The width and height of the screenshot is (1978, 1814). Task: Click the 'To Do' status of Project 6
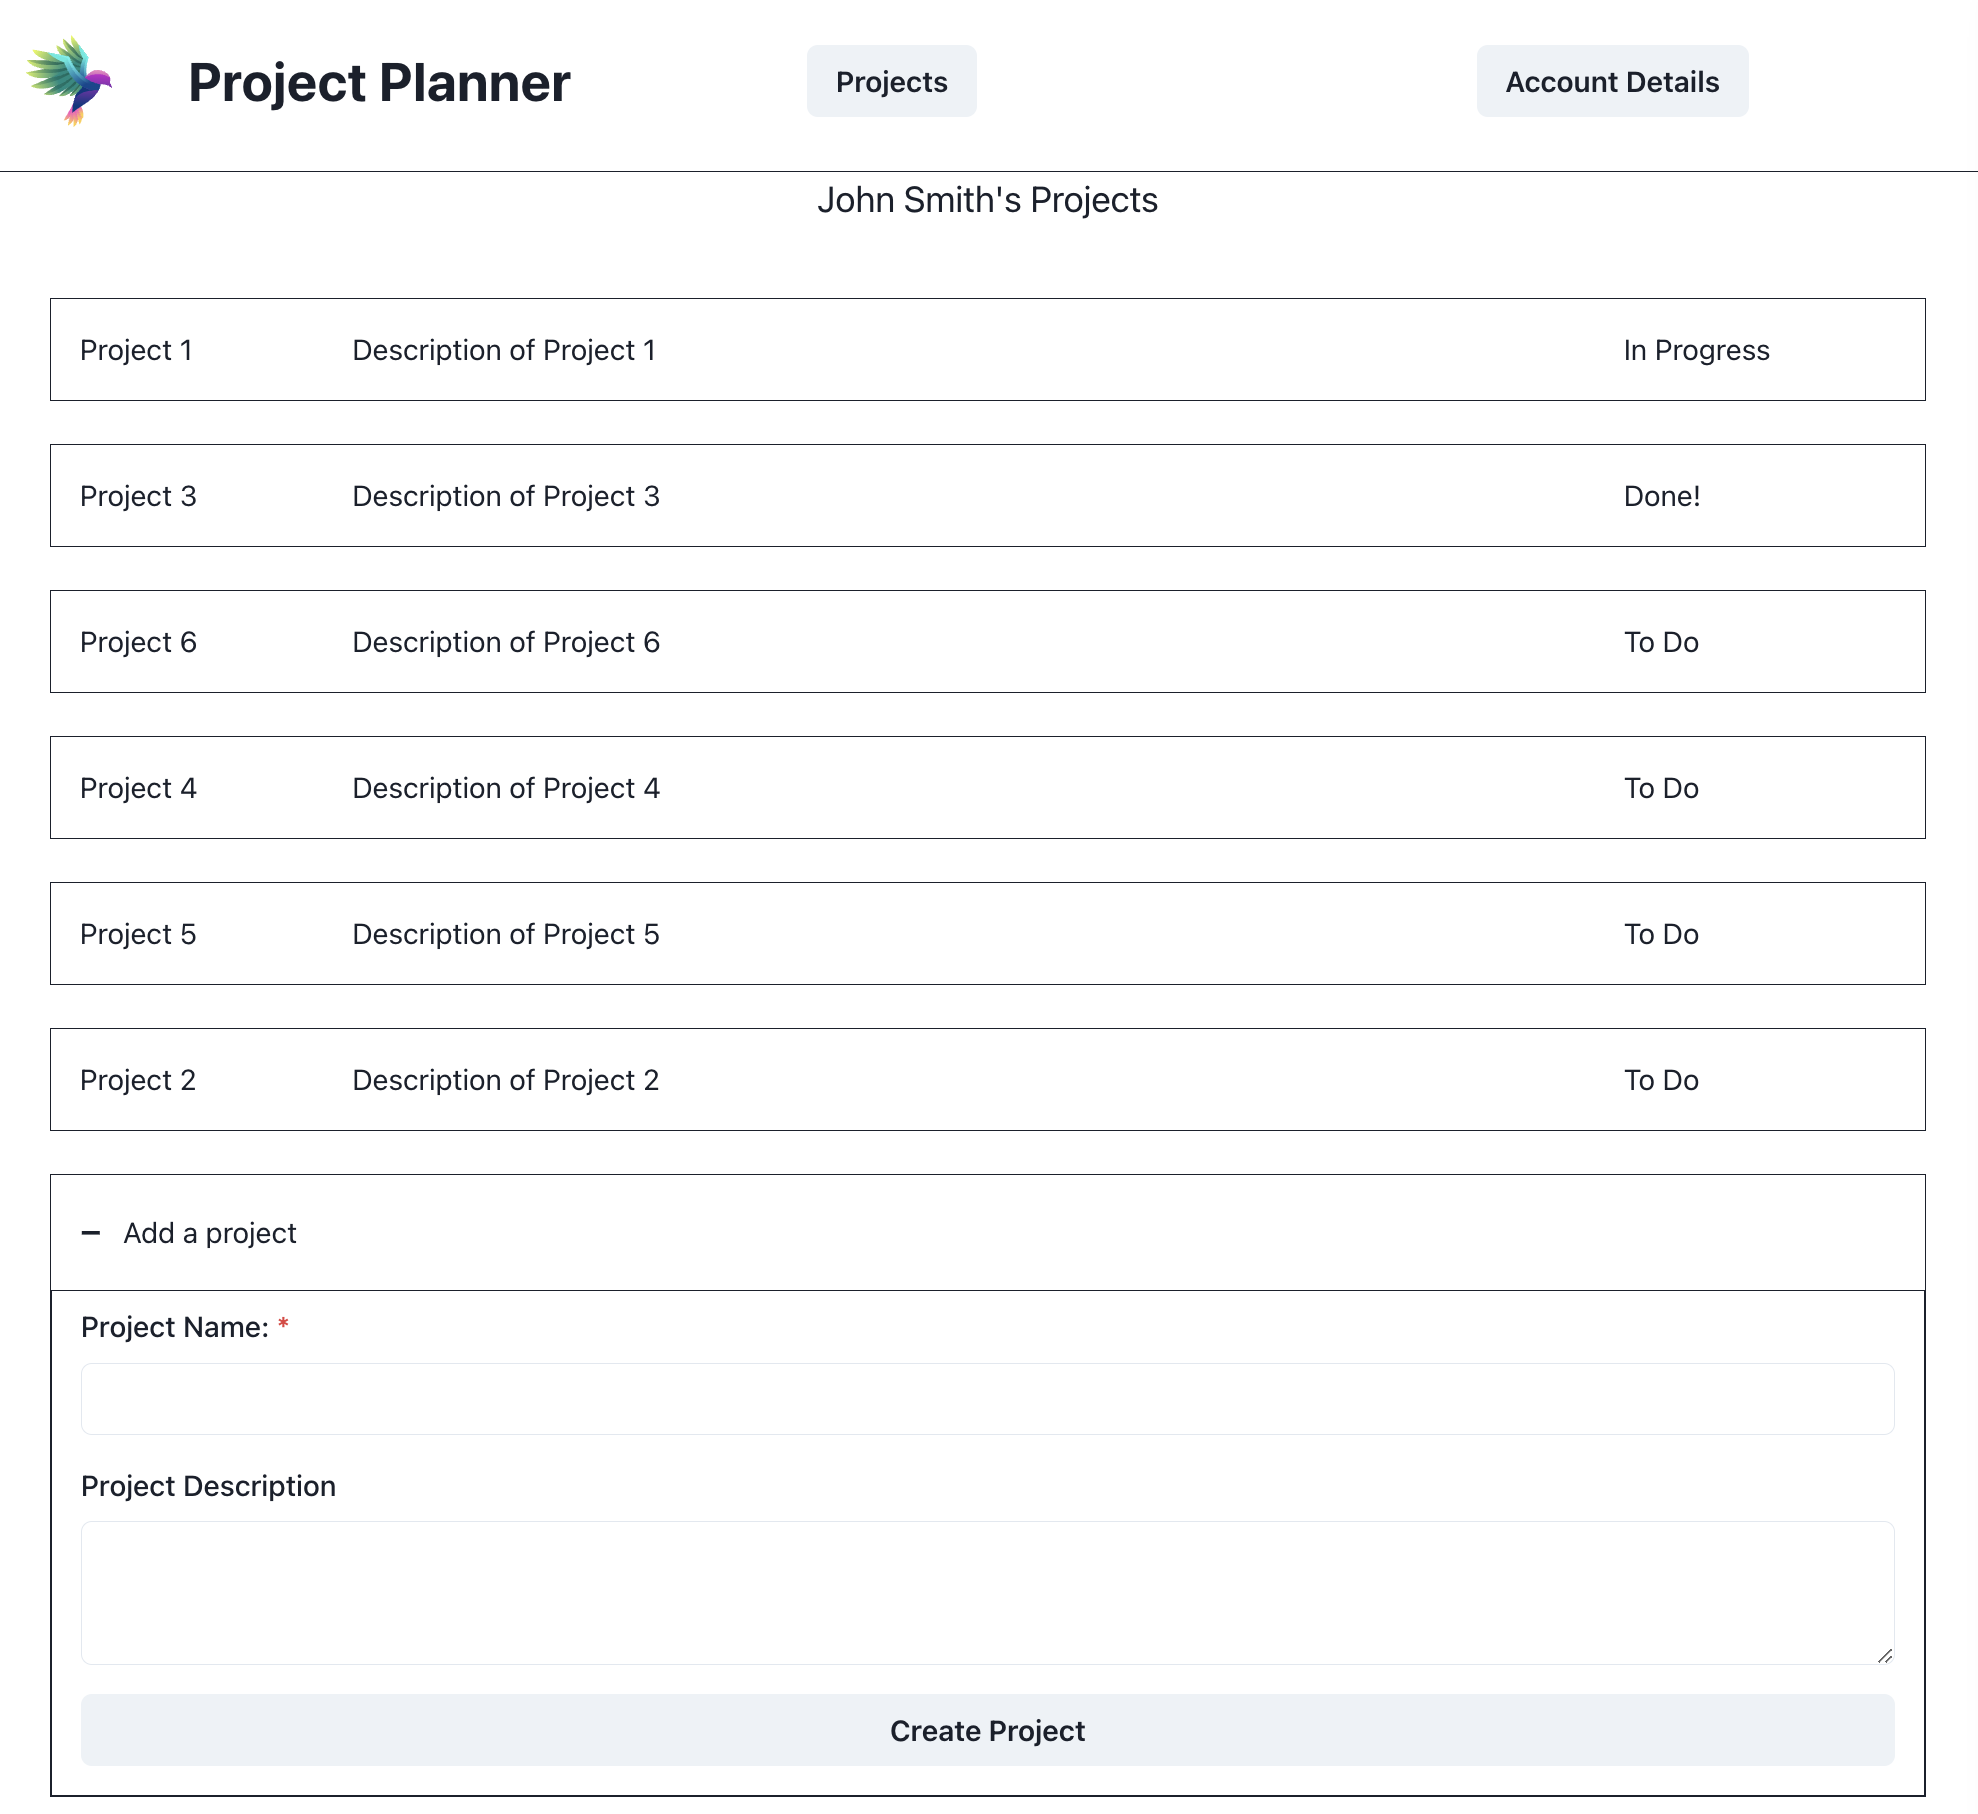pos(1661,642)
